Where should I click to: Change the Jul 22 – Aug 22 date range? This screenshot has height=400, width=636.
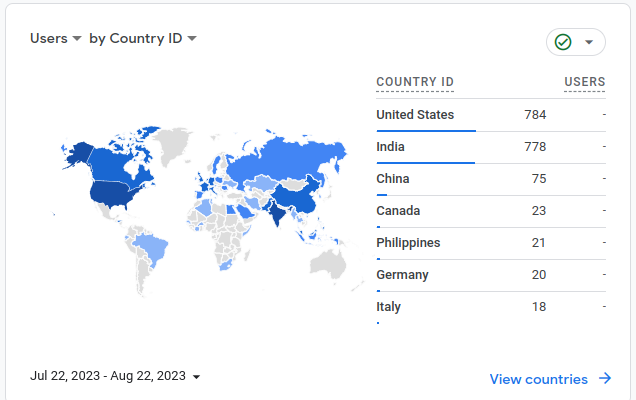115,376
